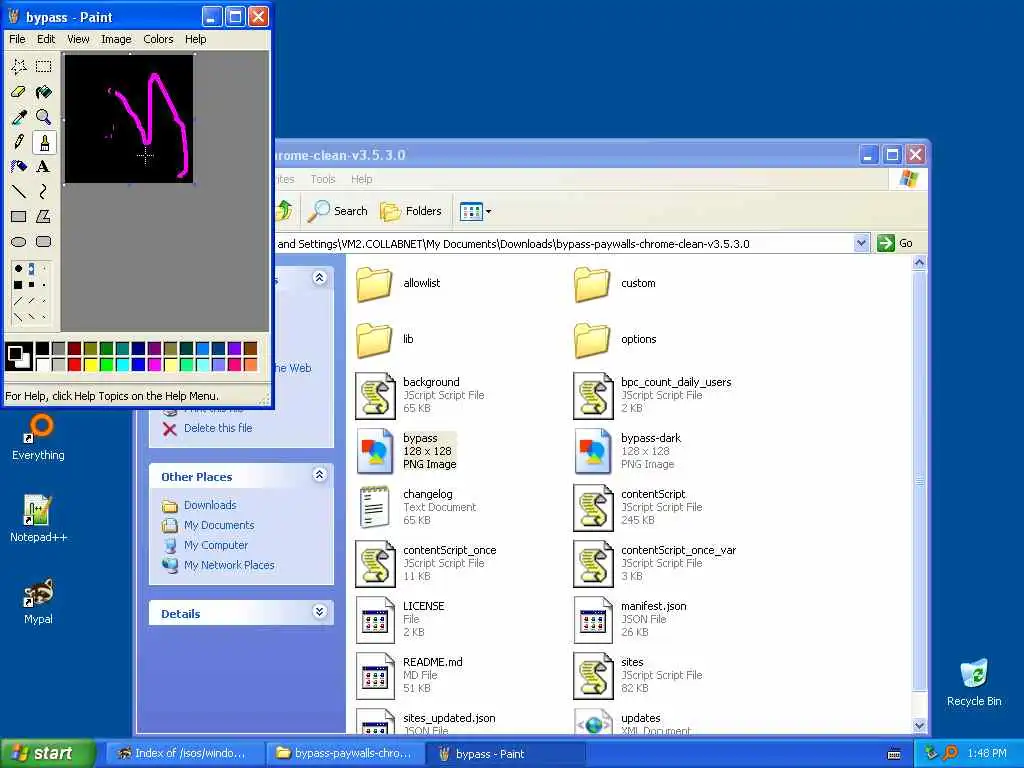Select the Pencil tool in Paint

coord(19,142)
